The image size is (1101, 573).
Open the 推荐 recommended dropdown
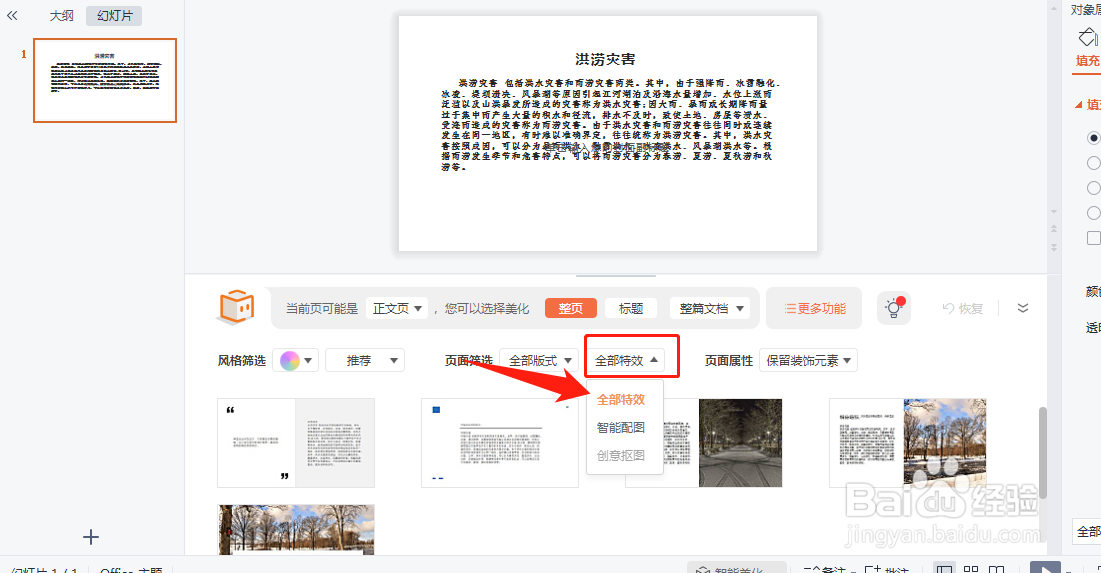[365, 360]
